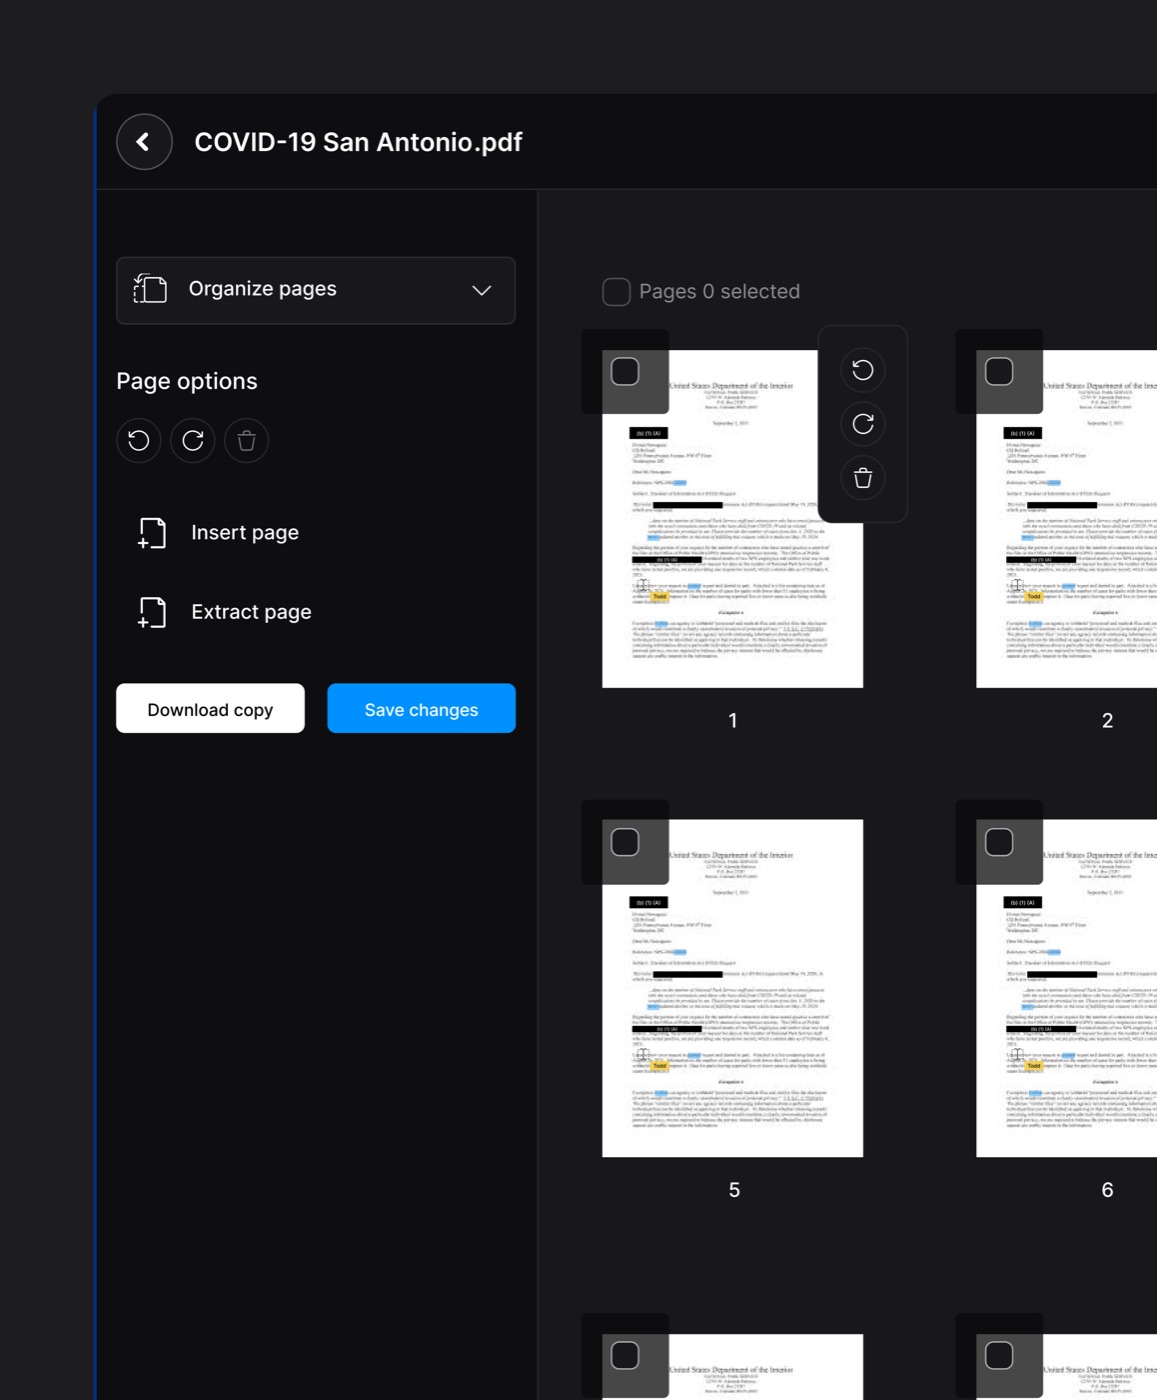Click the Extract page icon

click(152, 612)
